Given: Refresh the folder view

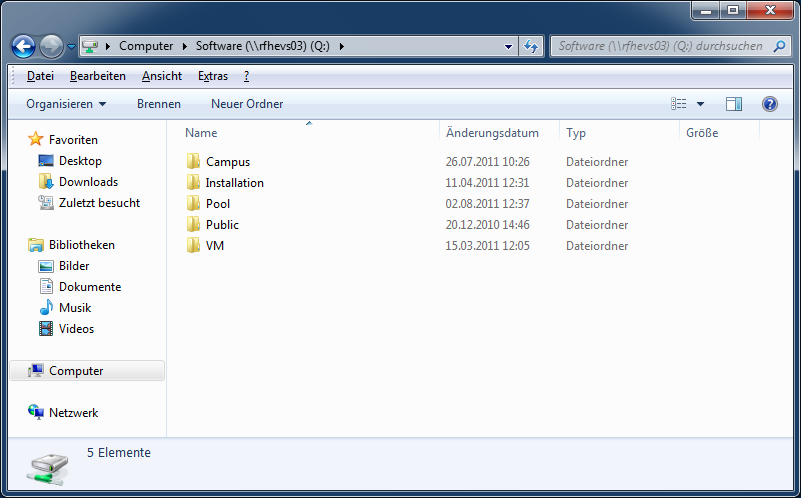Looking at the screenshot, I should click(531, 46).
